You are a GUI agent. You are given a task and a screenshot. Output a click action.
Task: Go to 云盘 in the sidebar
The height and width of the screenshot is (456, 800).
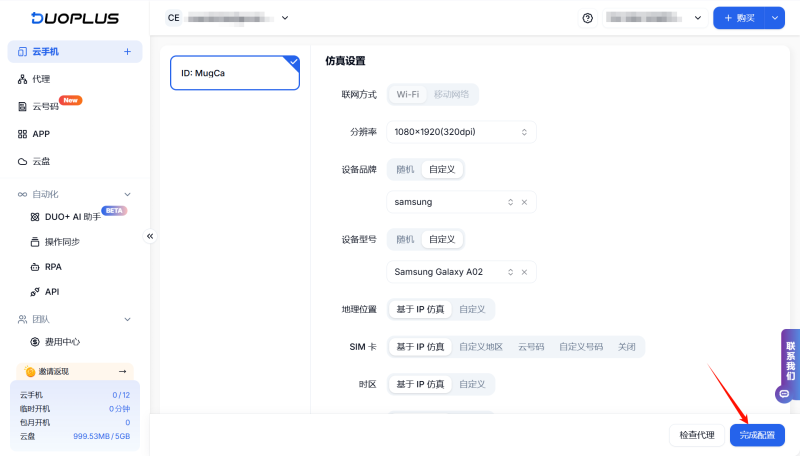41,161
